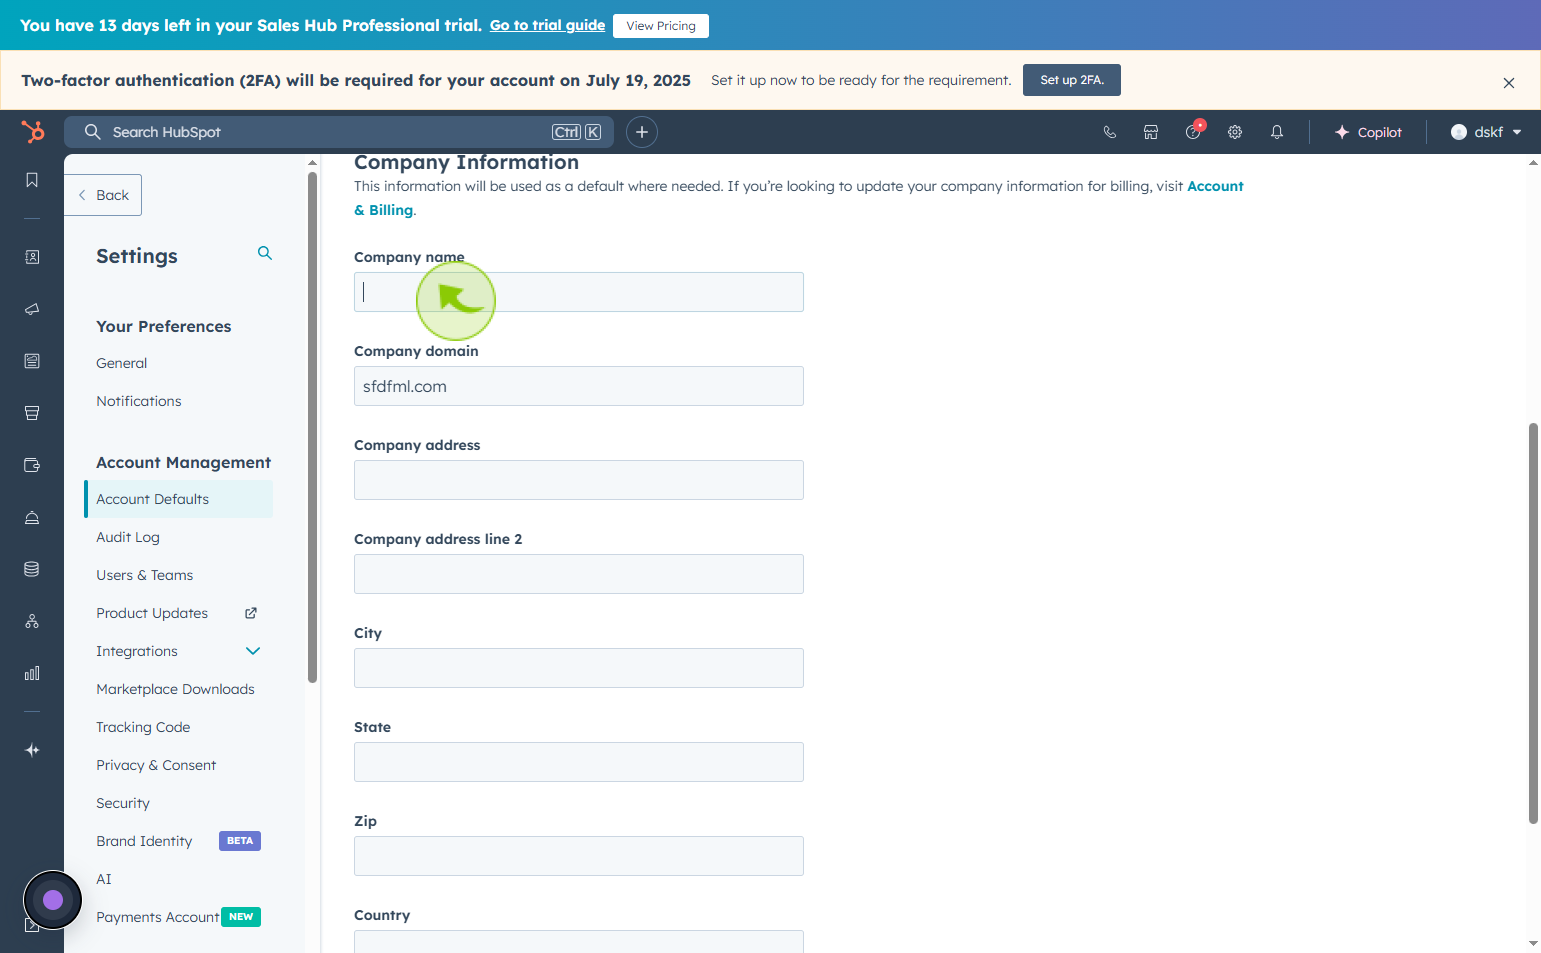Open the Service bell icon in left rail
The height and width of the screenshot is (953, 1541).
pyautogui.click(x=32, y=517)
